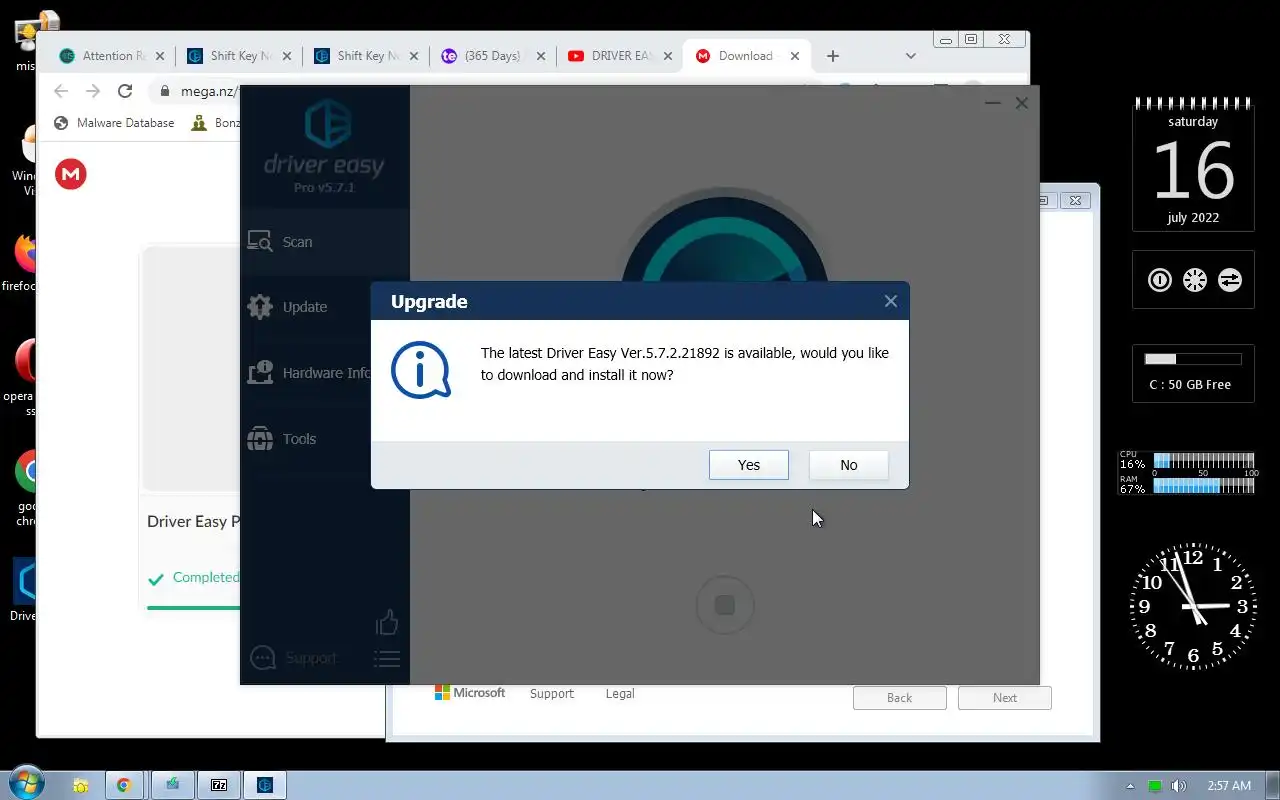Open a new Chrome tab
Viewport: 1280px width, 800px height.
click(832, 56)
